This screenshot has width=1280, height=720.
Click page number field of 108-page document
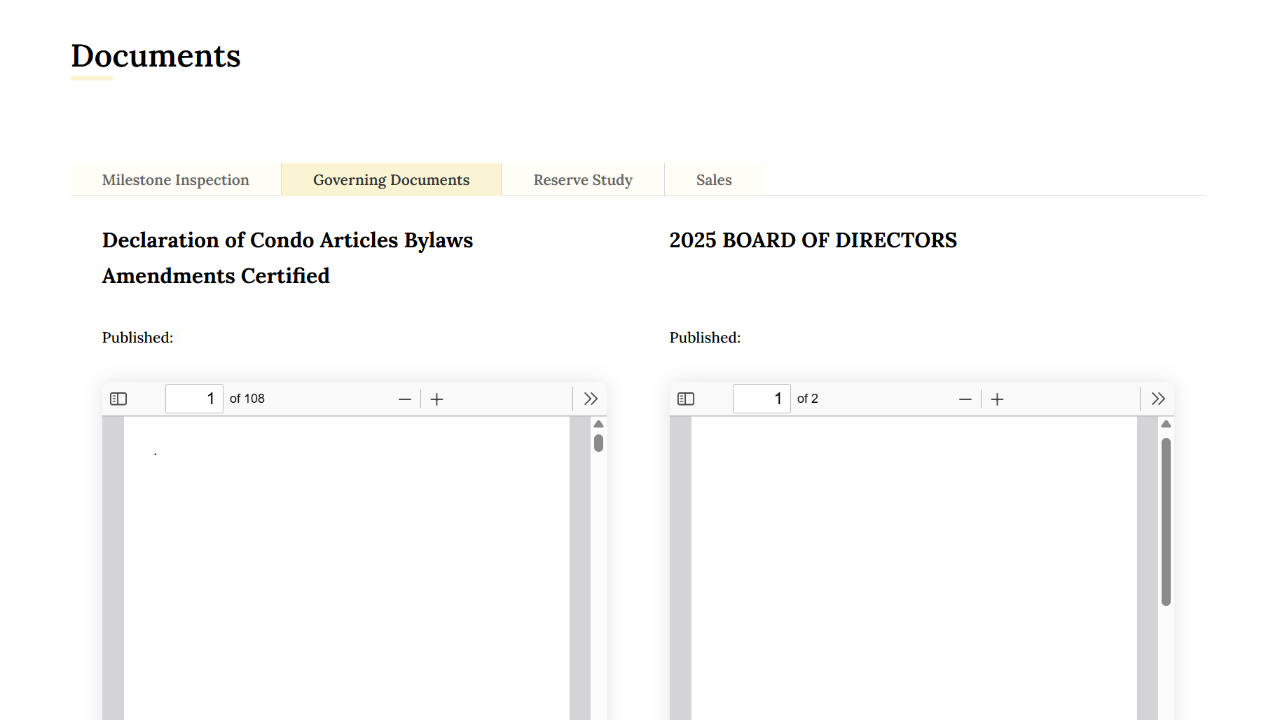pyautogui.click(x=194, y=399)
